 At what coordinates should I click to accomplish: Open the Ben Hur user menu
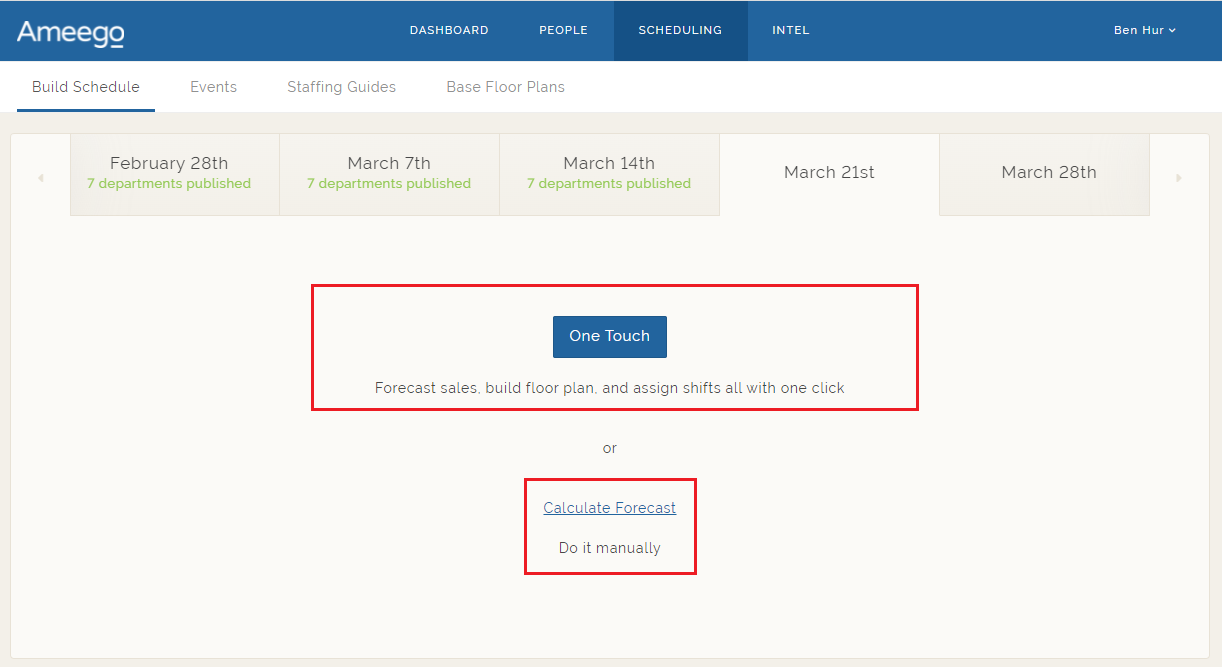click(1138, 30)
